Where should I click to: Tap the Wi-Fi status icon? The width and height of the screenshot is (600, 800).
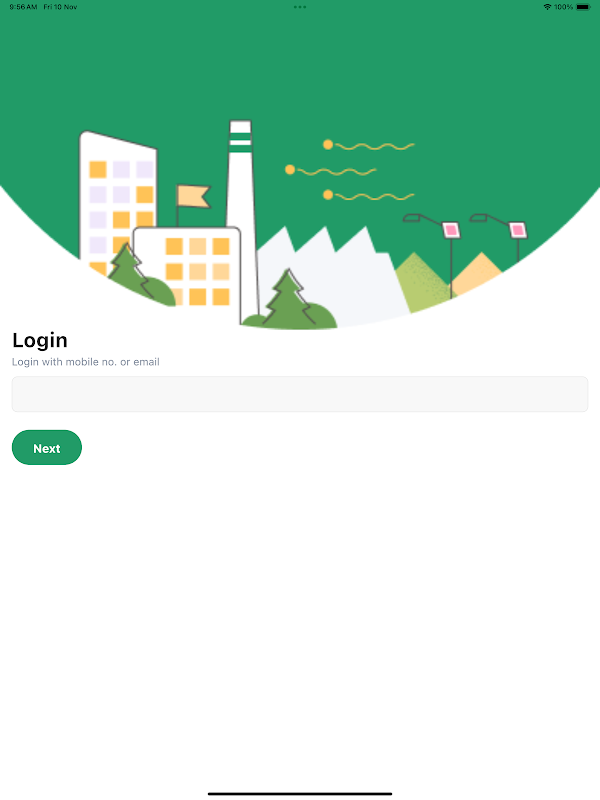tap(547, 7)
